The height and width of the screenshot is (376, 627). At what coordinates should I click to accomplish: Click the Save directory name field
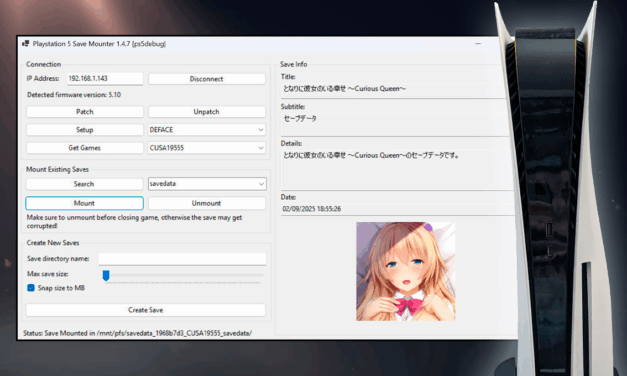pos(182,259)
